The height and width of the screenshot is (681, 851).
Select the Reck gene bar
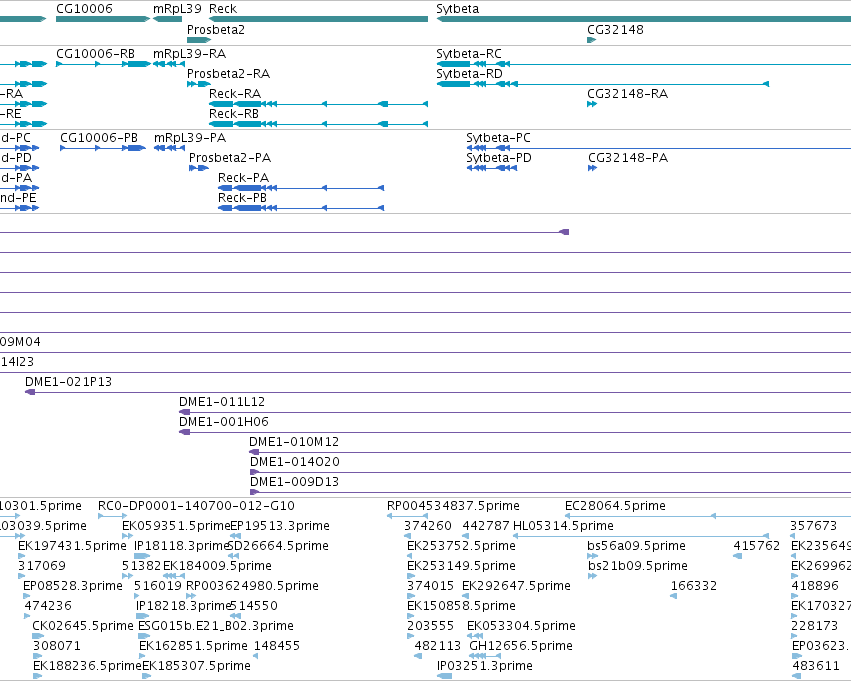(x=318, y=19)
